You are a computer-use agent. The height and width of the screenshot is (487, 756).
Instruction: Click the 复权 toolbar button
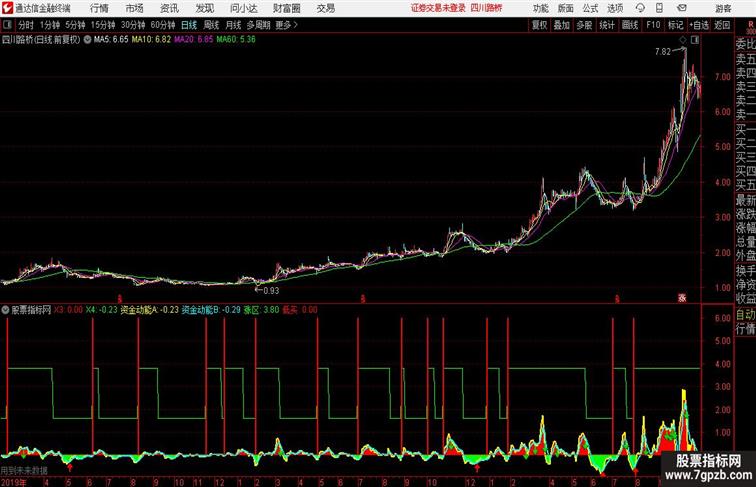pyautogui.click(x=539, y=25)
